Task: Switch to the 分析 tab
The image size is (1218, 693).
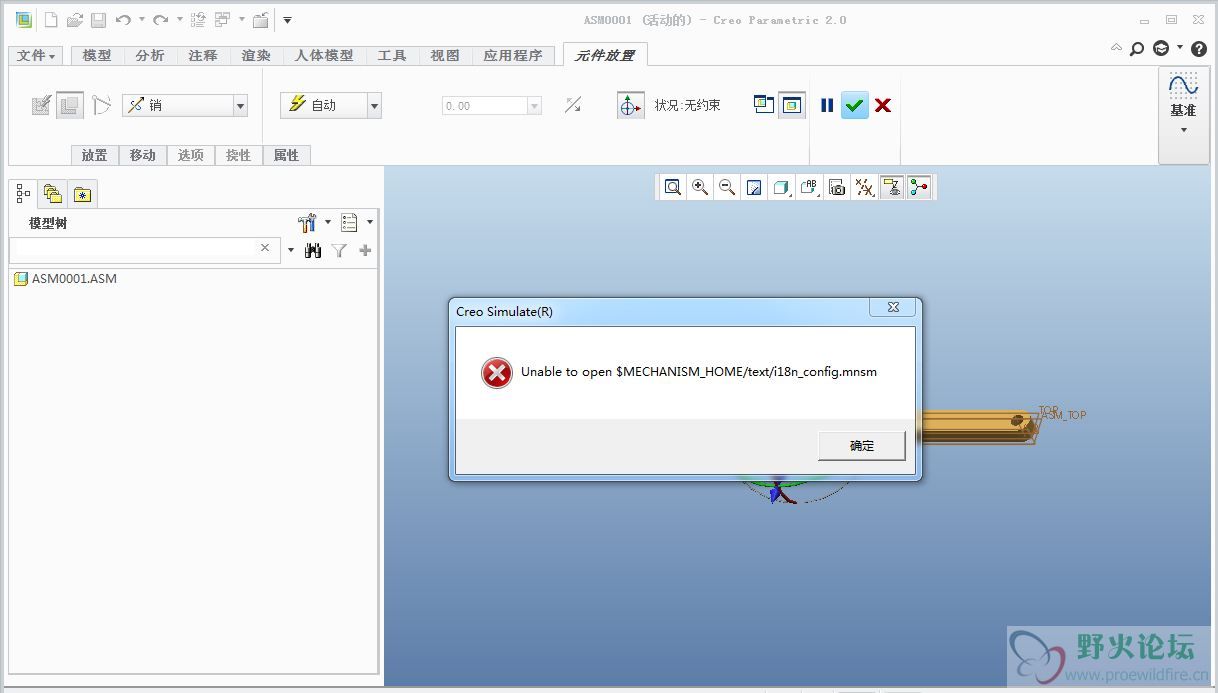Action: (x=150, y=56)
